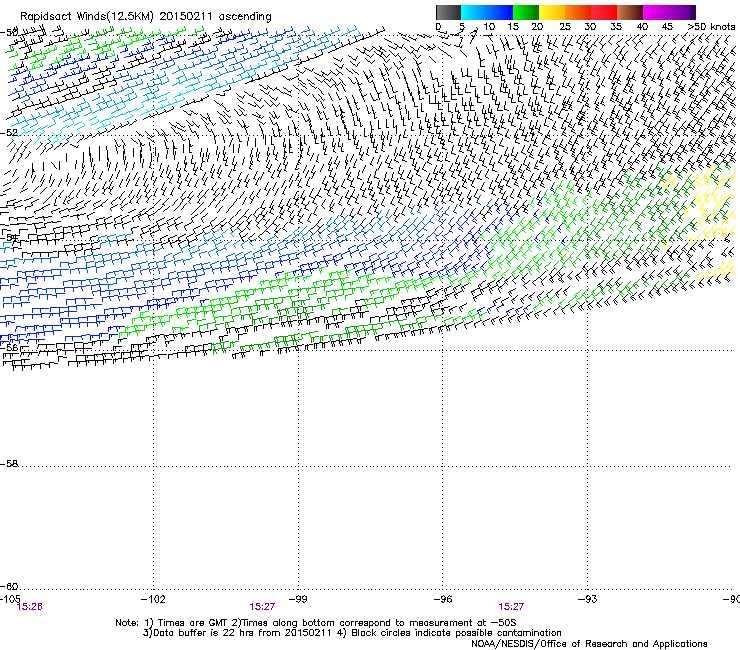Viewport: 740px width, 650px height.
Task: Click the -60 latitude label
Action: (9, 587)
